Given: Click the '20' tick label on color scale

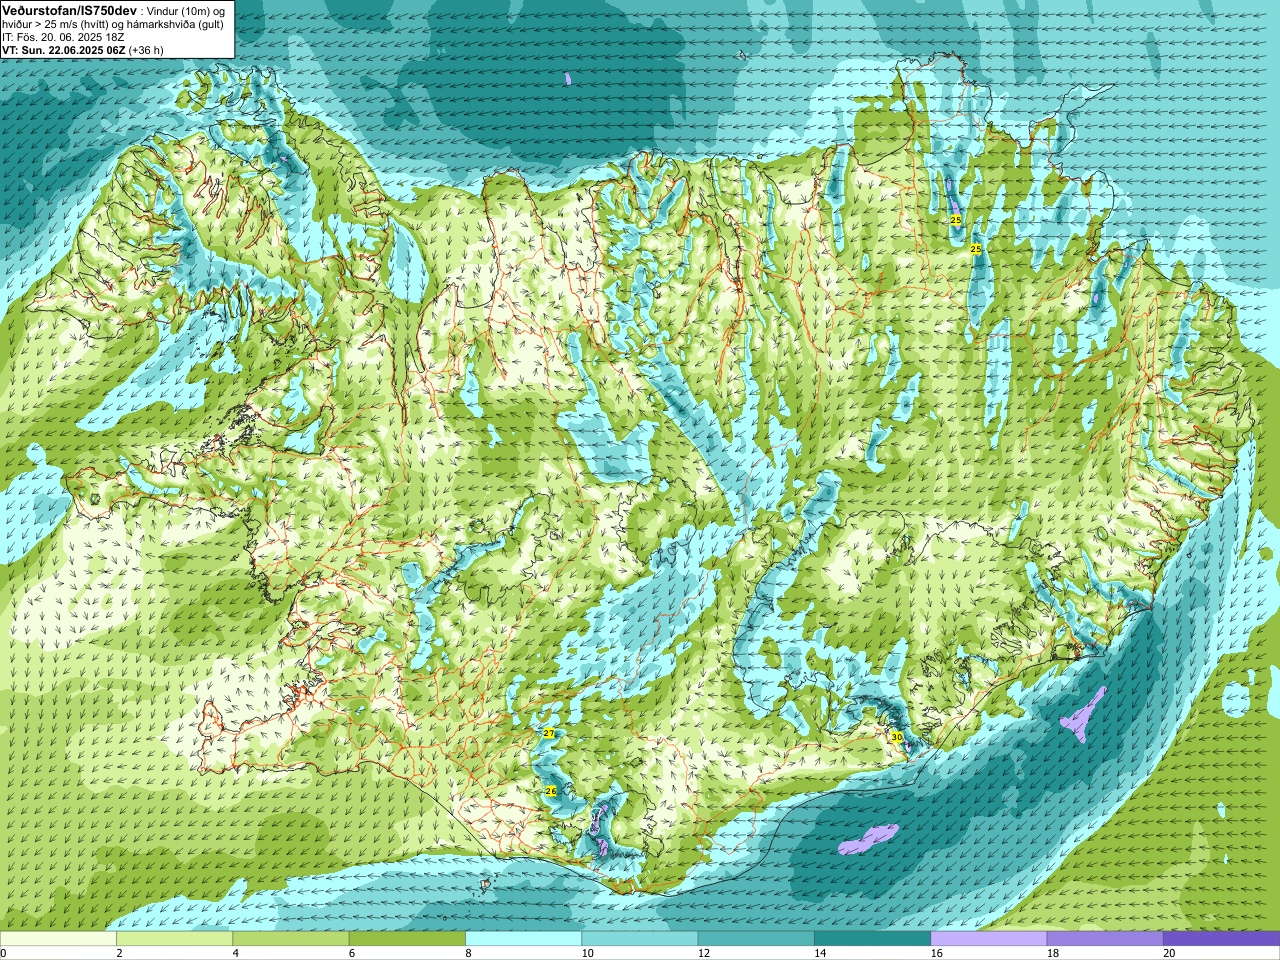Looking at the screenshot, I should point(1169,953).
